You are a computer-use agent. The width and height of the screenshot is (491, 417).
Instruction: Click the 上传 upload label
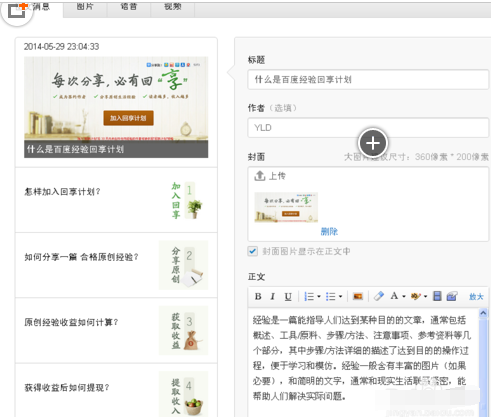click(277, 176)
